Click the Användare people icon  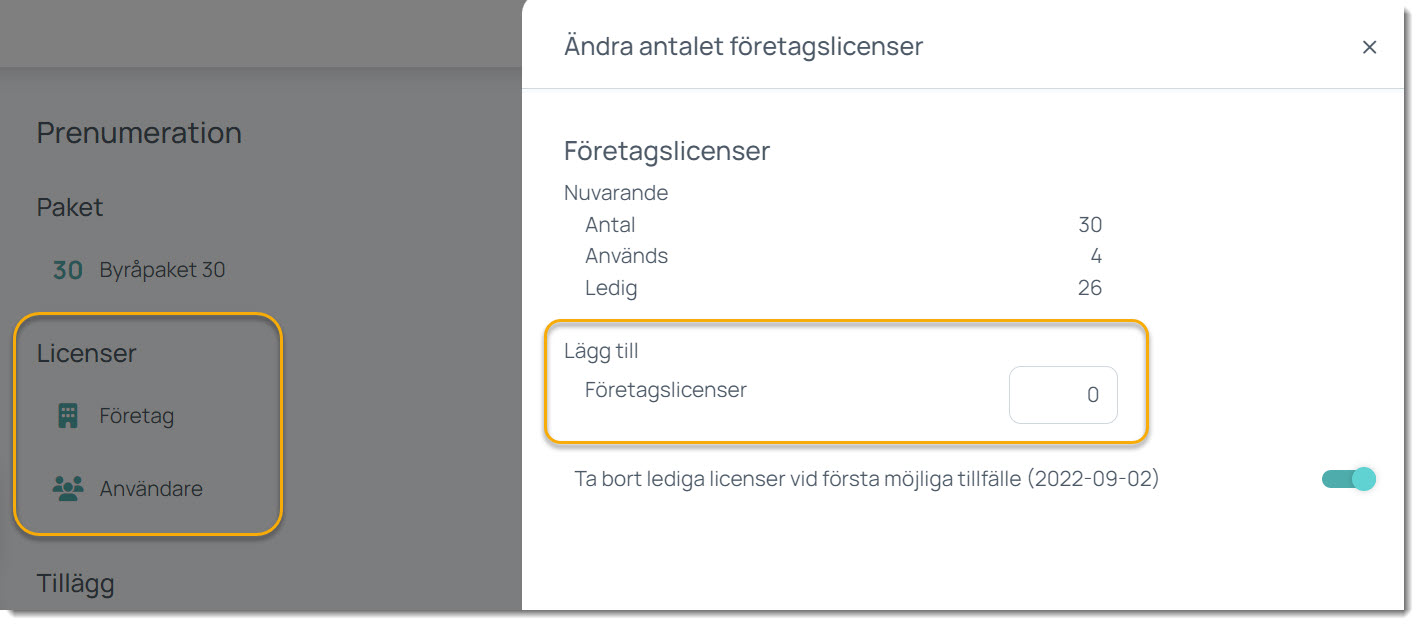(x=68, y=489)
